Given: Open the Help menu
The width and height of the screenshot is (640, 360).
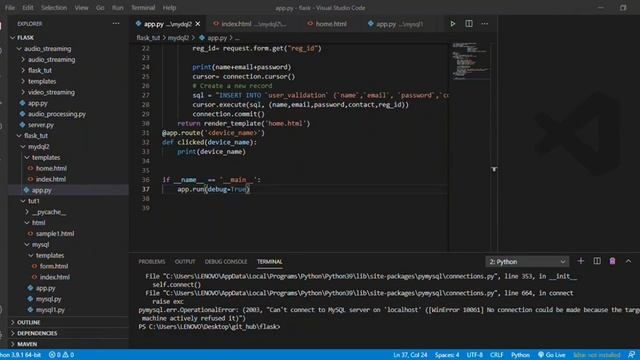Looking at the screenshot, I should 169,8.
